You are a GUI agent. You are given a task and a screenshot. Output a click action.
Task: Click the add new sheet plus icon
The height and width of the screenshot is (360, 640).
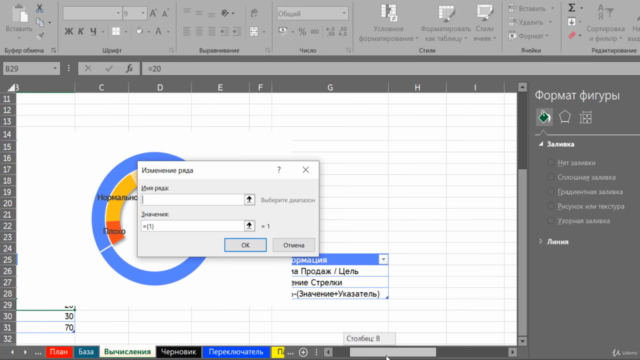point(303,352)
